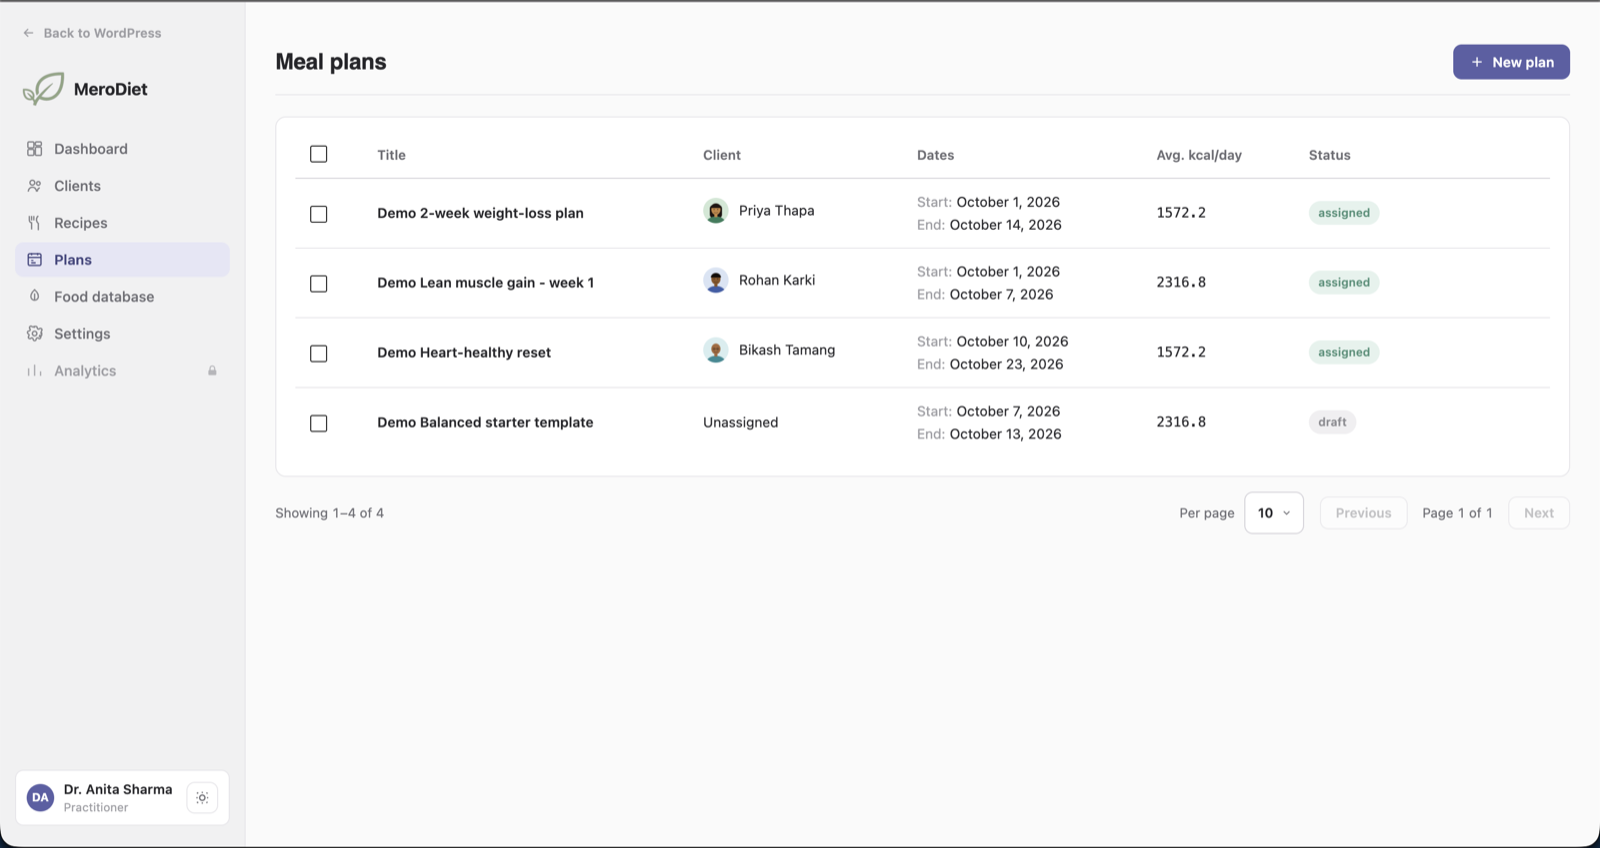The width and height of the screenshot is (1600, 848).
Task: Click the Previous page button
Action: 1363,513
